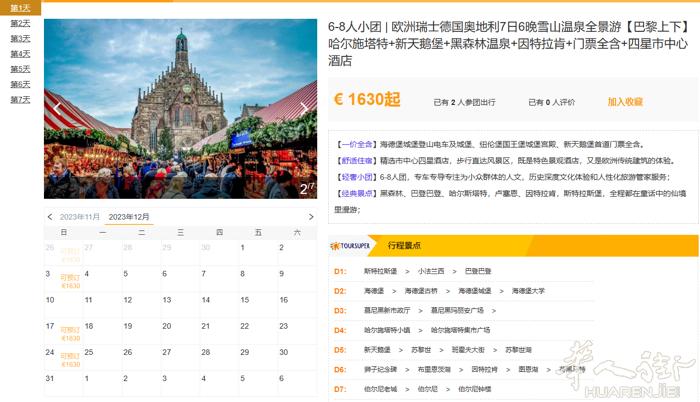Click 斯特拉斯堡 in D1 itinerary
The width and height of the screenshot is (700, 402).
(380, 271)
